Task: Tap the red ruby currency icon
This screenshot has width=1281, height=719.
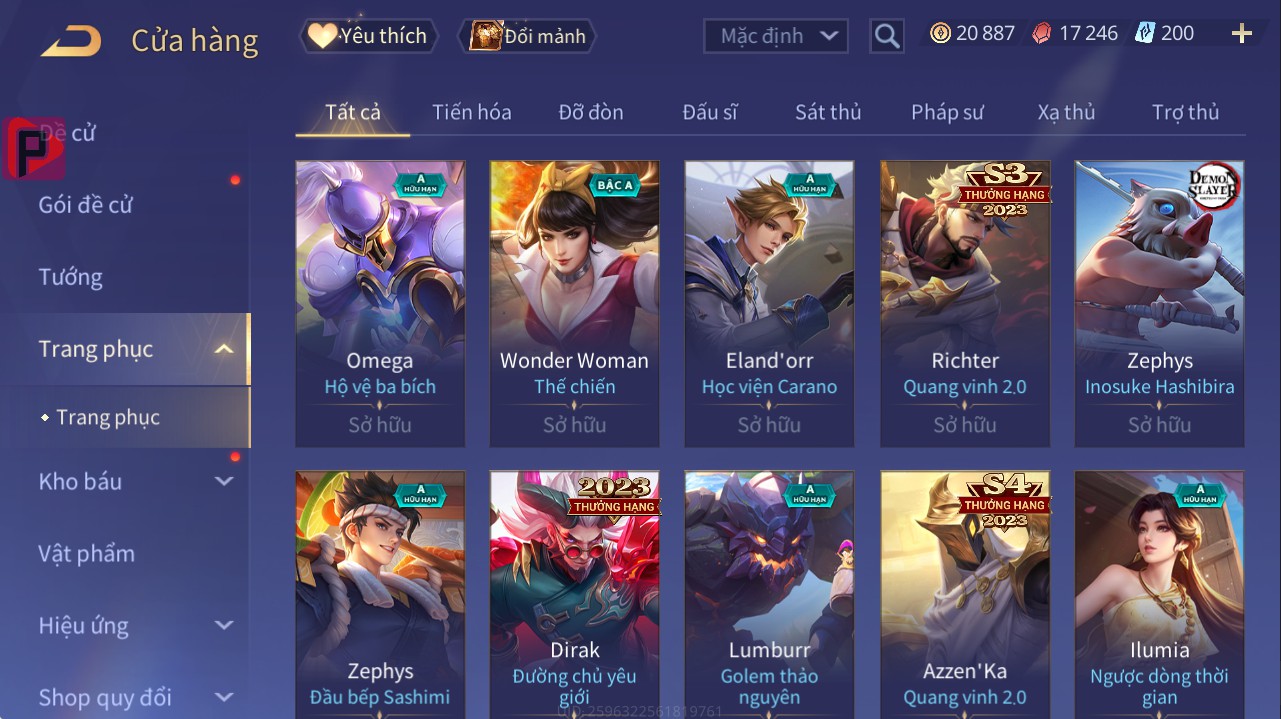Action: (1041, 33)
